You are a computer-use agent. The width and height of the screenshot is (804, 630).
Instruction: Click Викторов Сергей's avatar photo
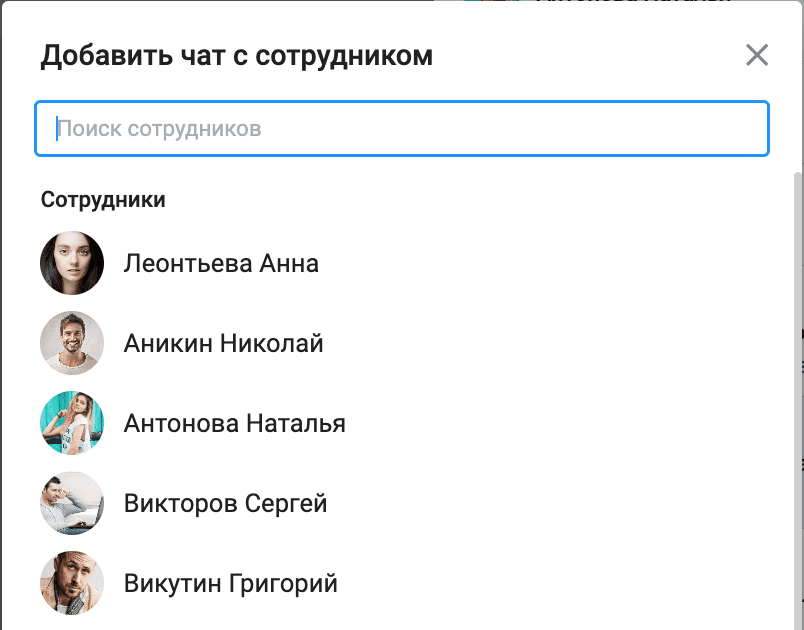[72, 503]
